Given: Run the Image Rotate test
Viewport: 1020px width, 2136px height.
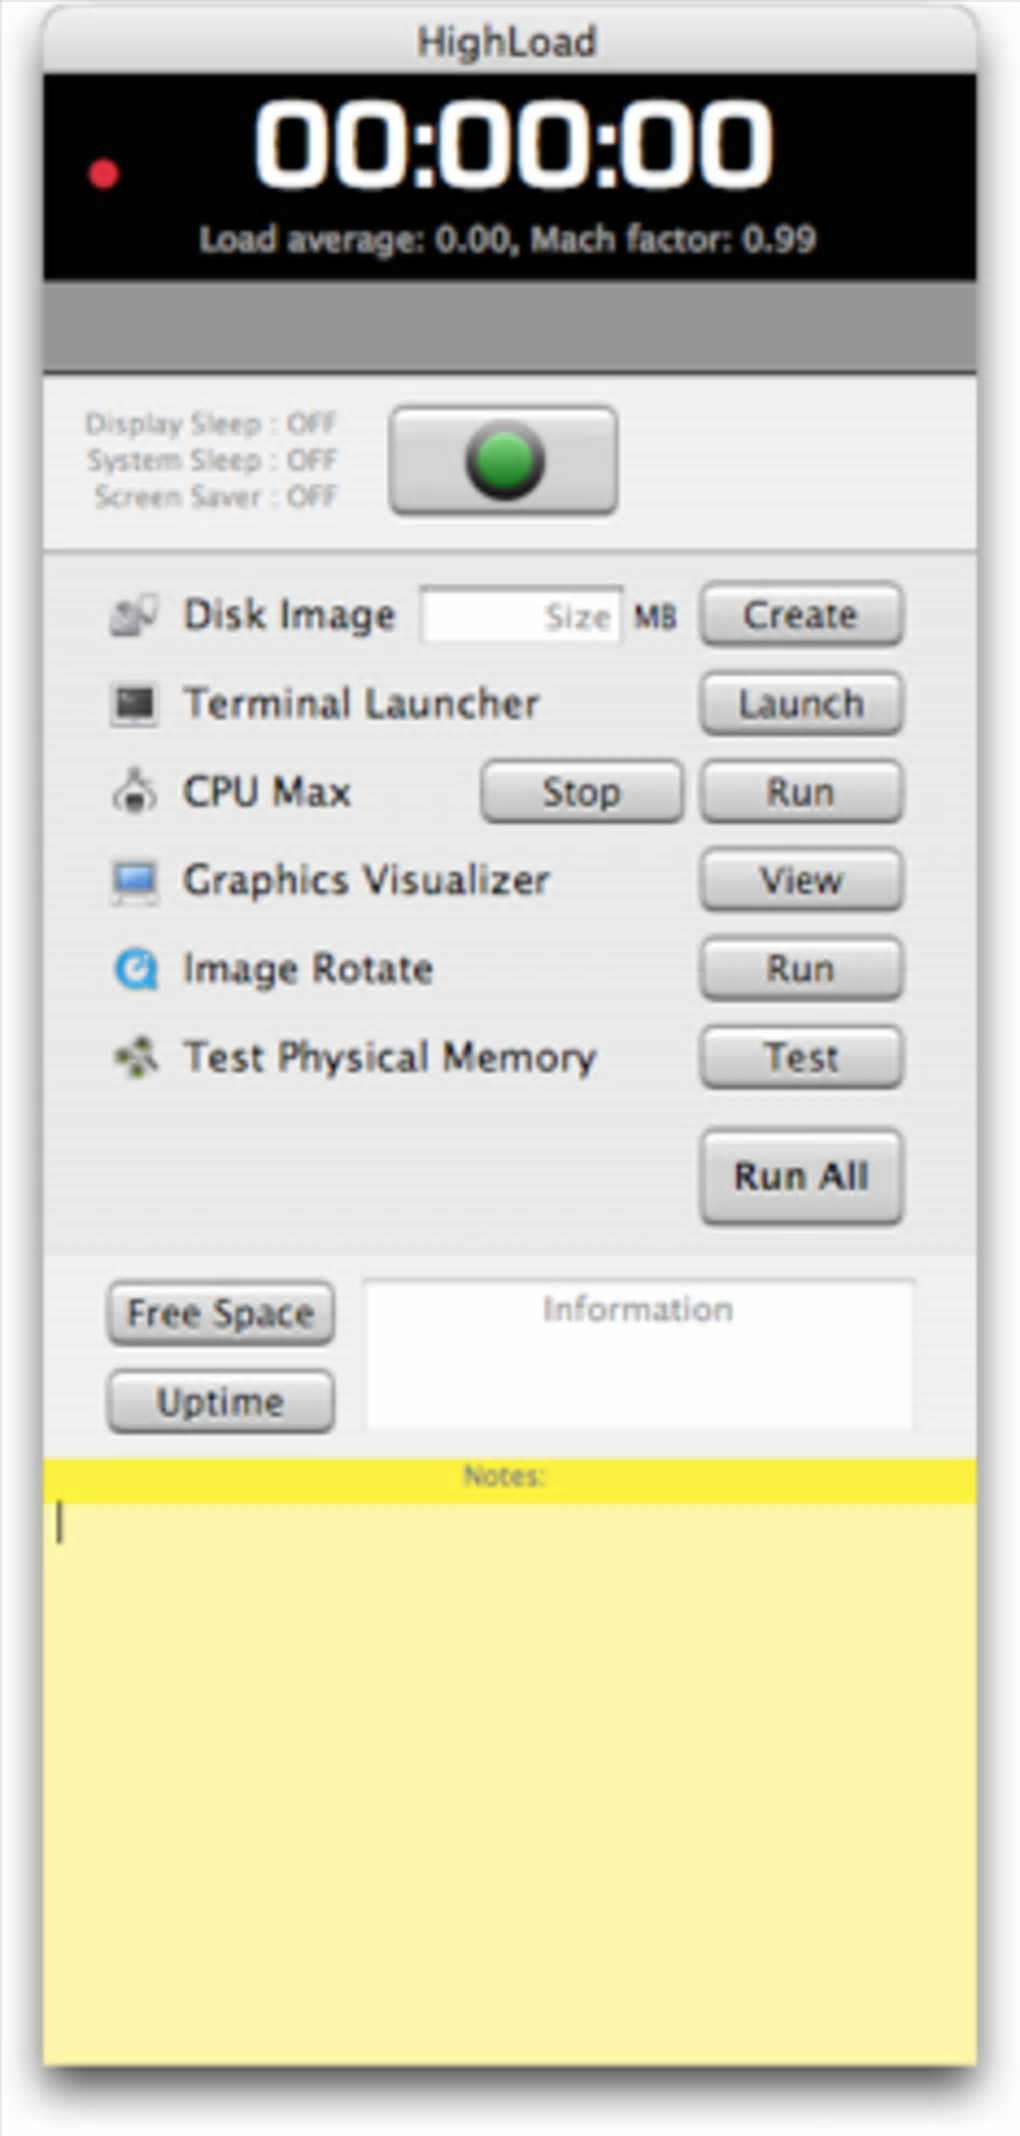Looking at the screenshot, I should click(x=801, y=969).
